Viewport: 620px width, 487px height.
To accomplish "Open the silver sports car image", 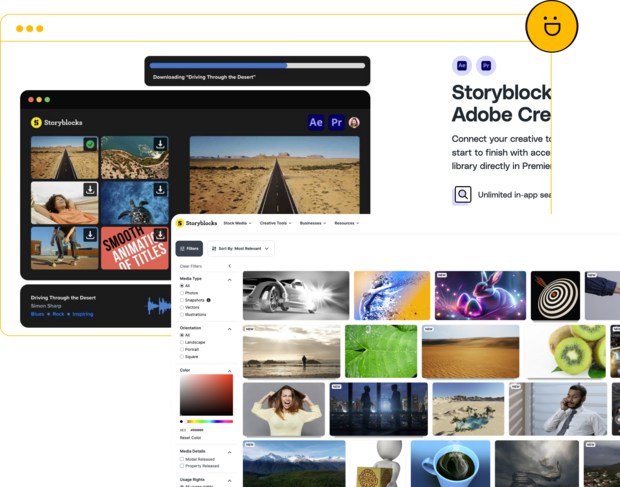I will click(296, 296).
